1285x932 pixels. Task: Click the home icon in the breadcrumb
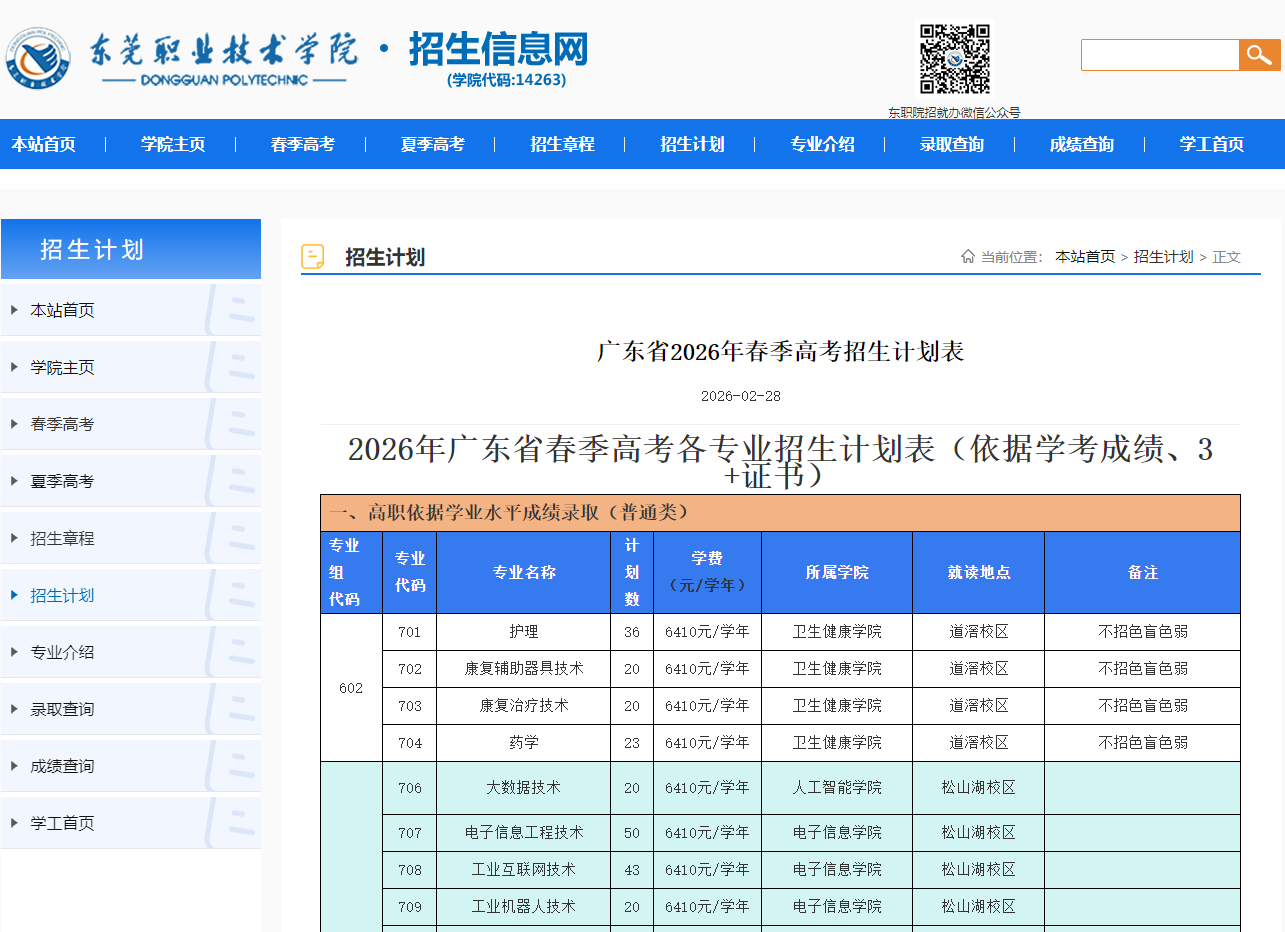tap(966, 257)
